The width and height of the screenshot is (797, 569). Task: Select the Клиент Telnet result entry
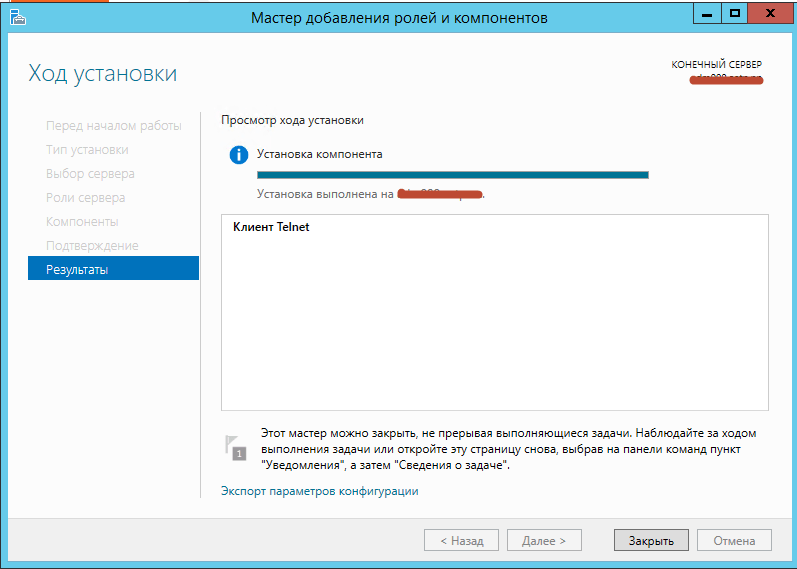click(x=271, y=227)
